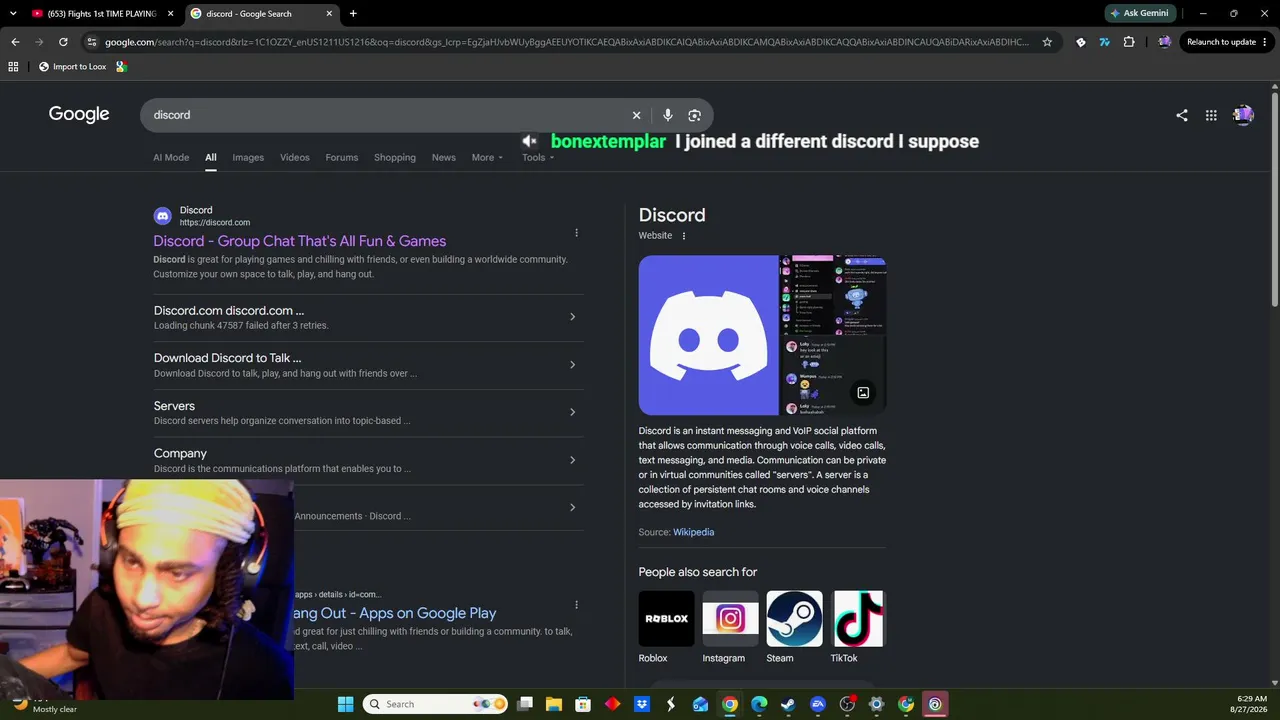Open OBS Studio from the taskbar
This screenshot has width=1280, height=720.
click(x=847, y=704)
